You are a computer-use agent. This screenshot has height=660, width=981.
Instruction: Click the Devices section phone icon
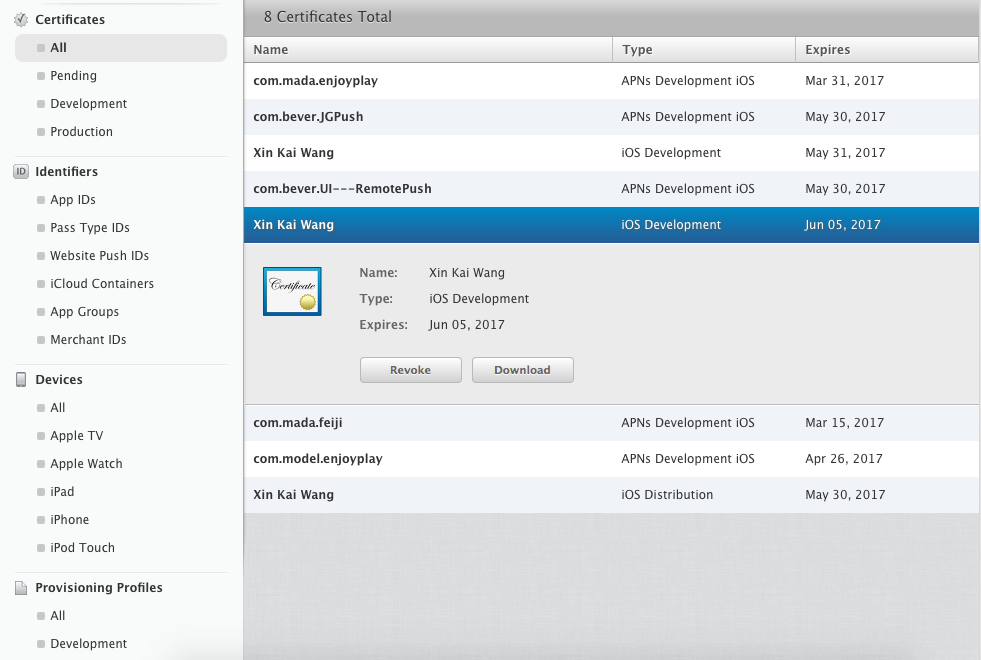tap(21, 380)
